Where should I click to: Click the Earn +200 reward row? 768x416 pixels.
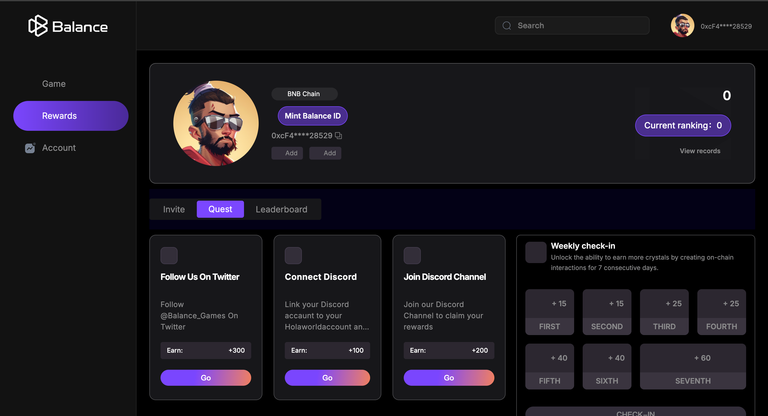[x=449, y=350]
